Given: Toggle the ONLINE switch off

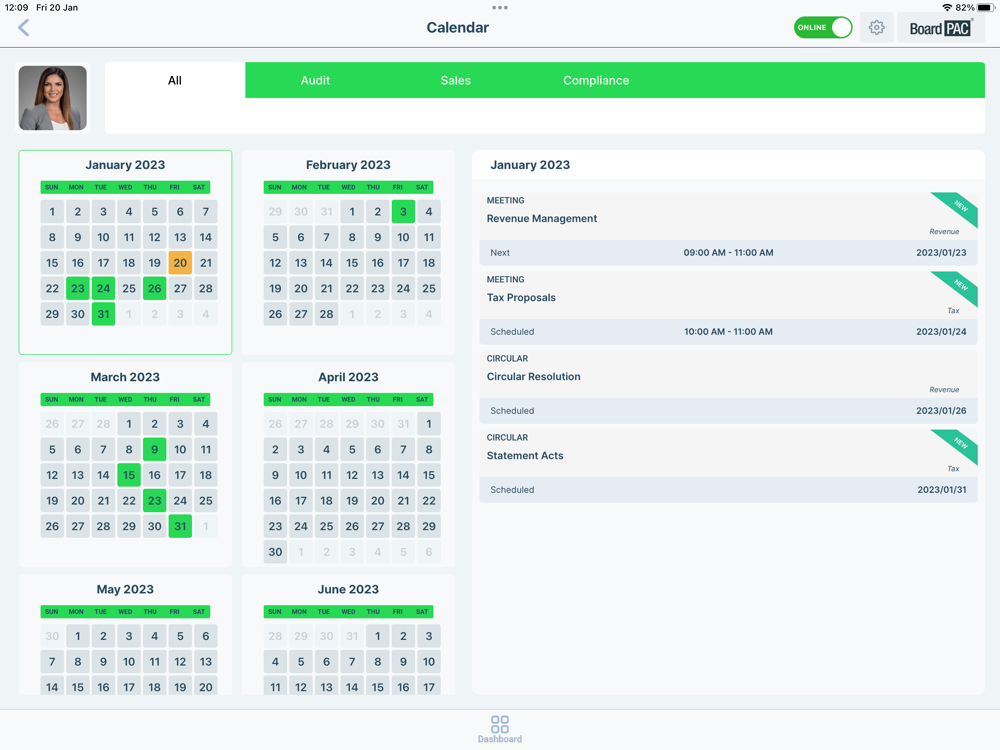Looking at the screenshot, I should [x=823, y=27].
